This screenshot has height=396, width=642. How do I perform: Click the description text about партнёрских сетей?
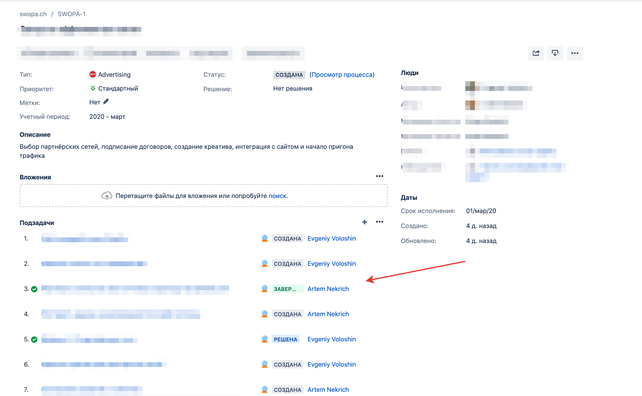click(x=186, y=151)
